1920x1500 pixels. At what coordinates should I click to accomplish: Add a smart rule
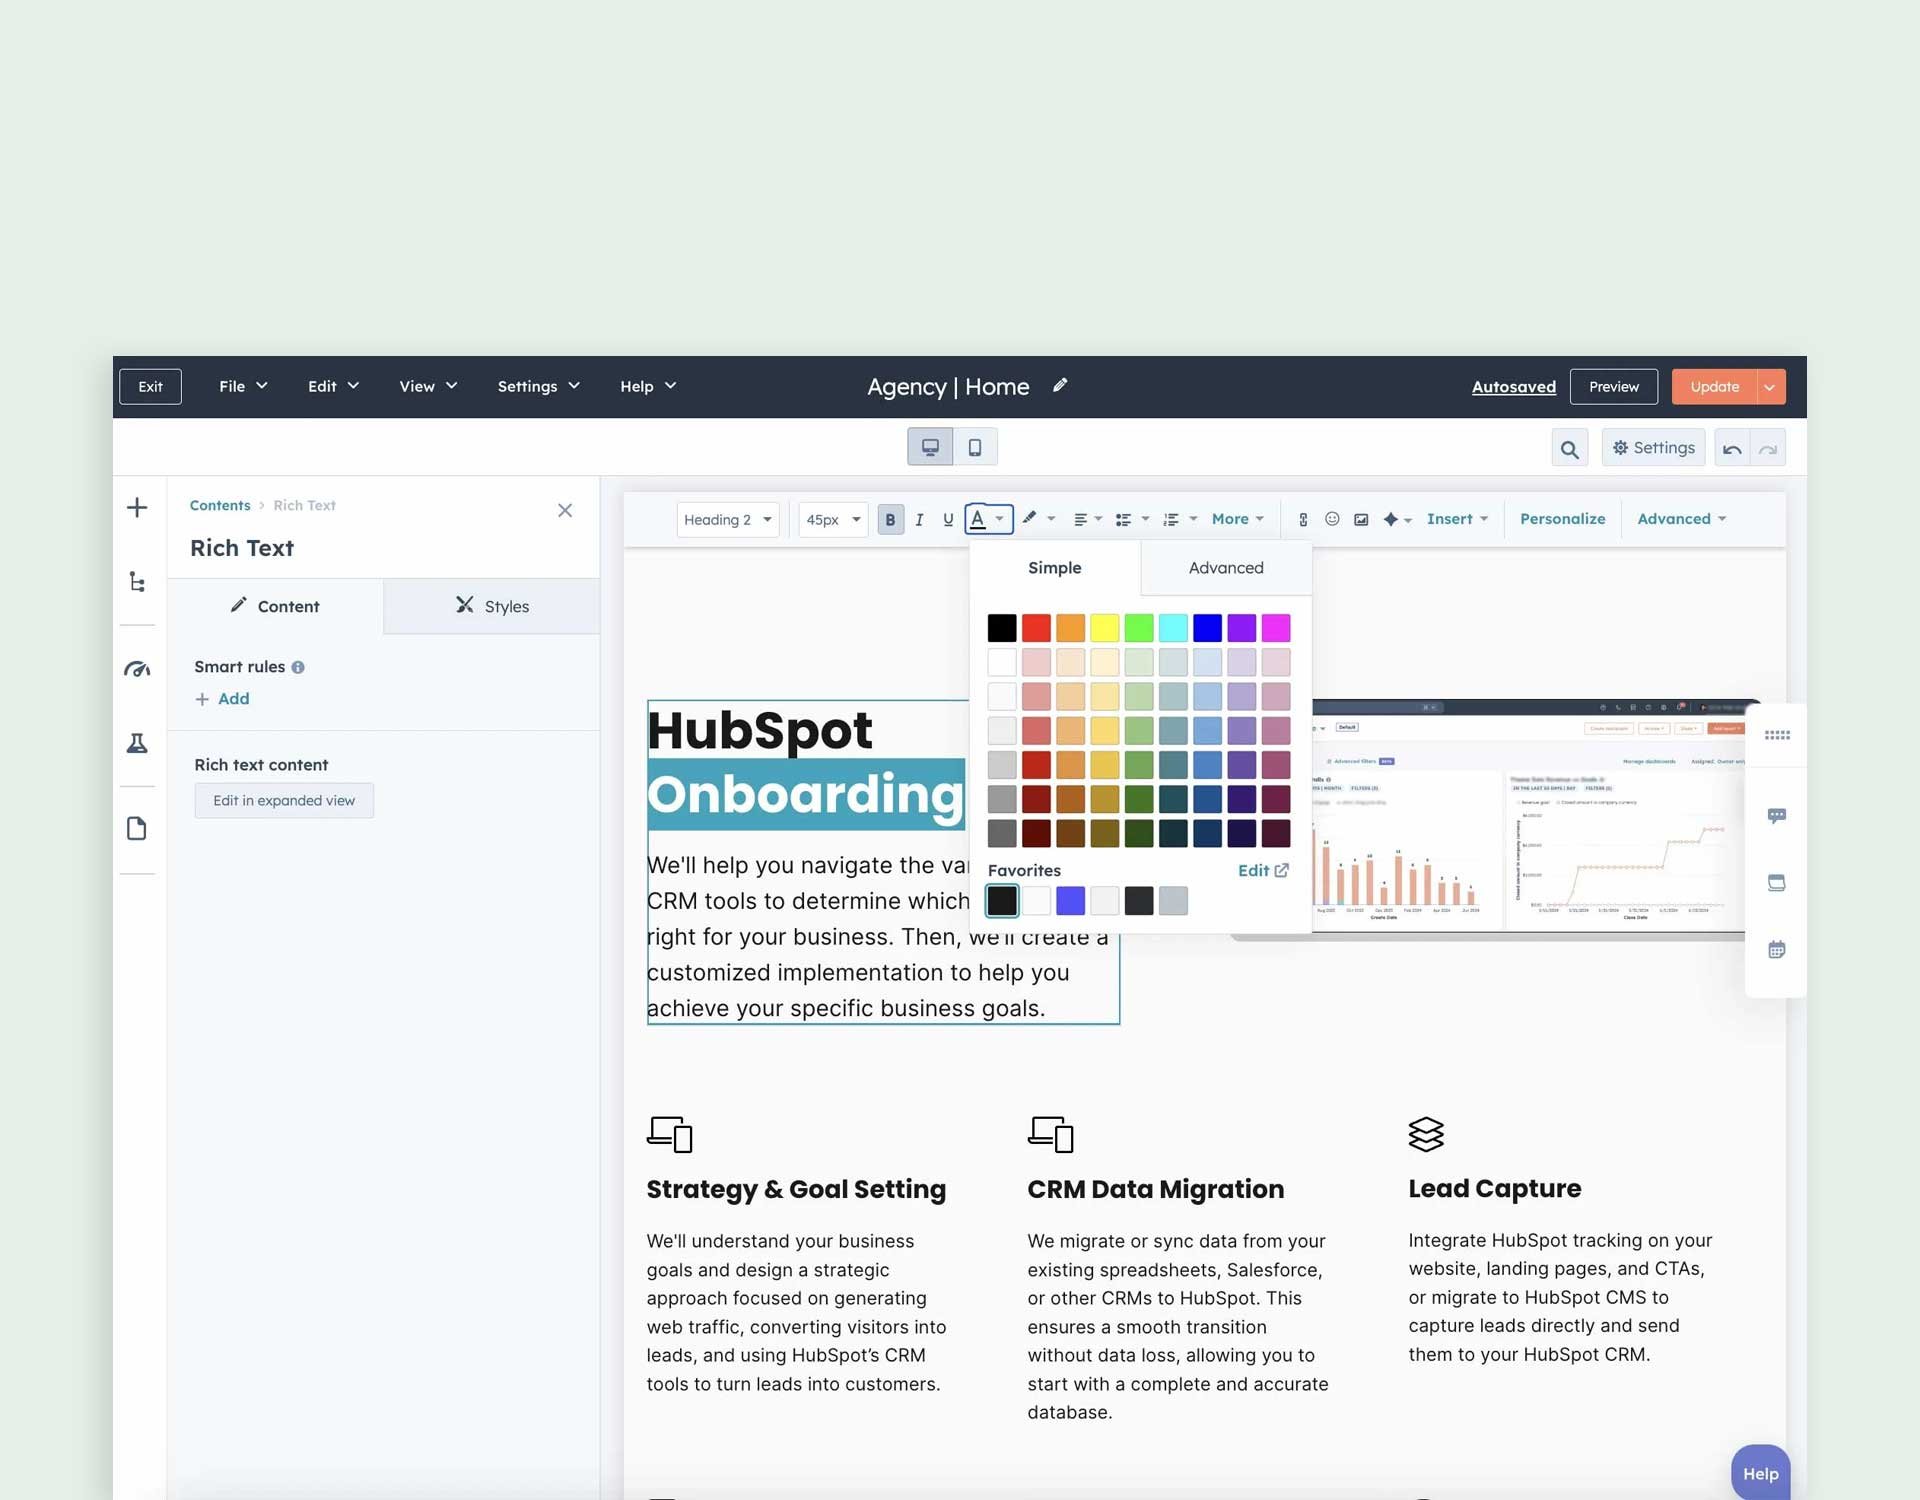click(222, 699)
